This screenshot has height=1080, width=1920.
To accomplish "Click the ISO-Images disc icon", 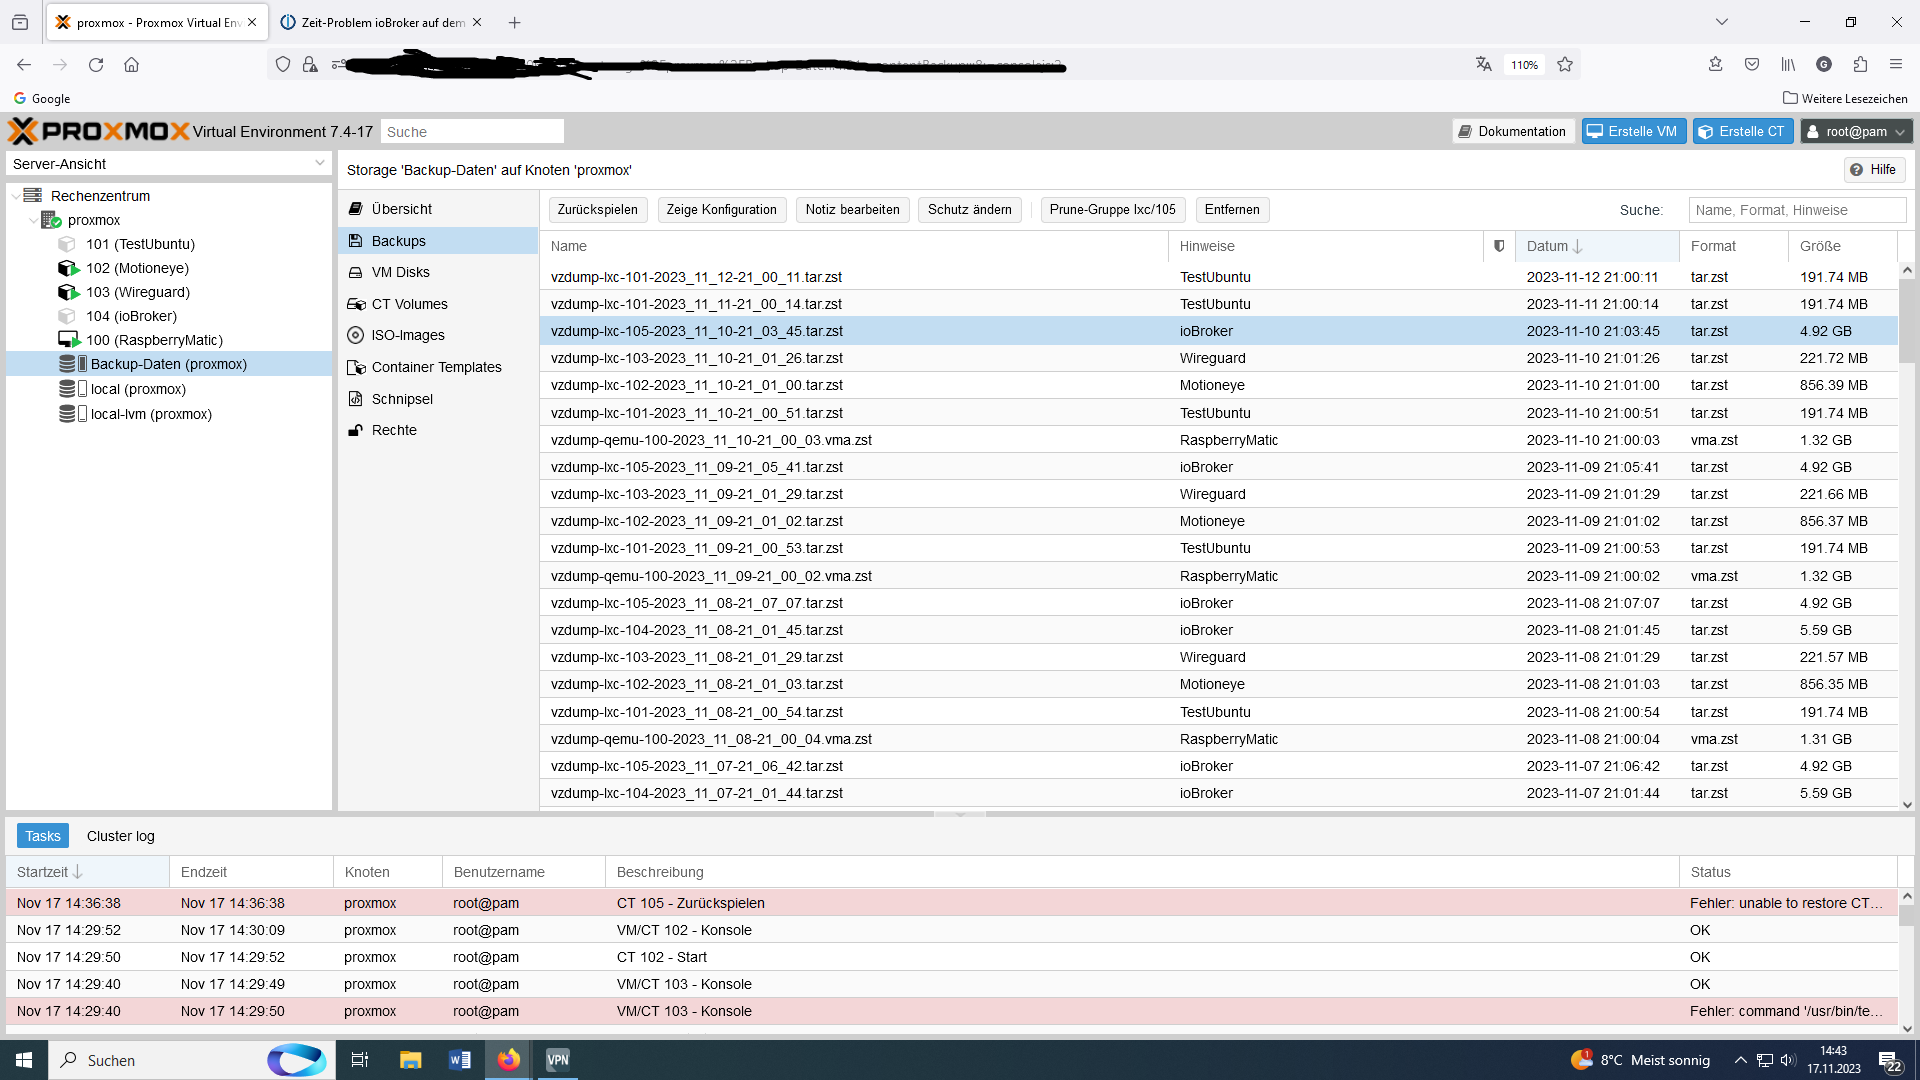I will 355,335.
